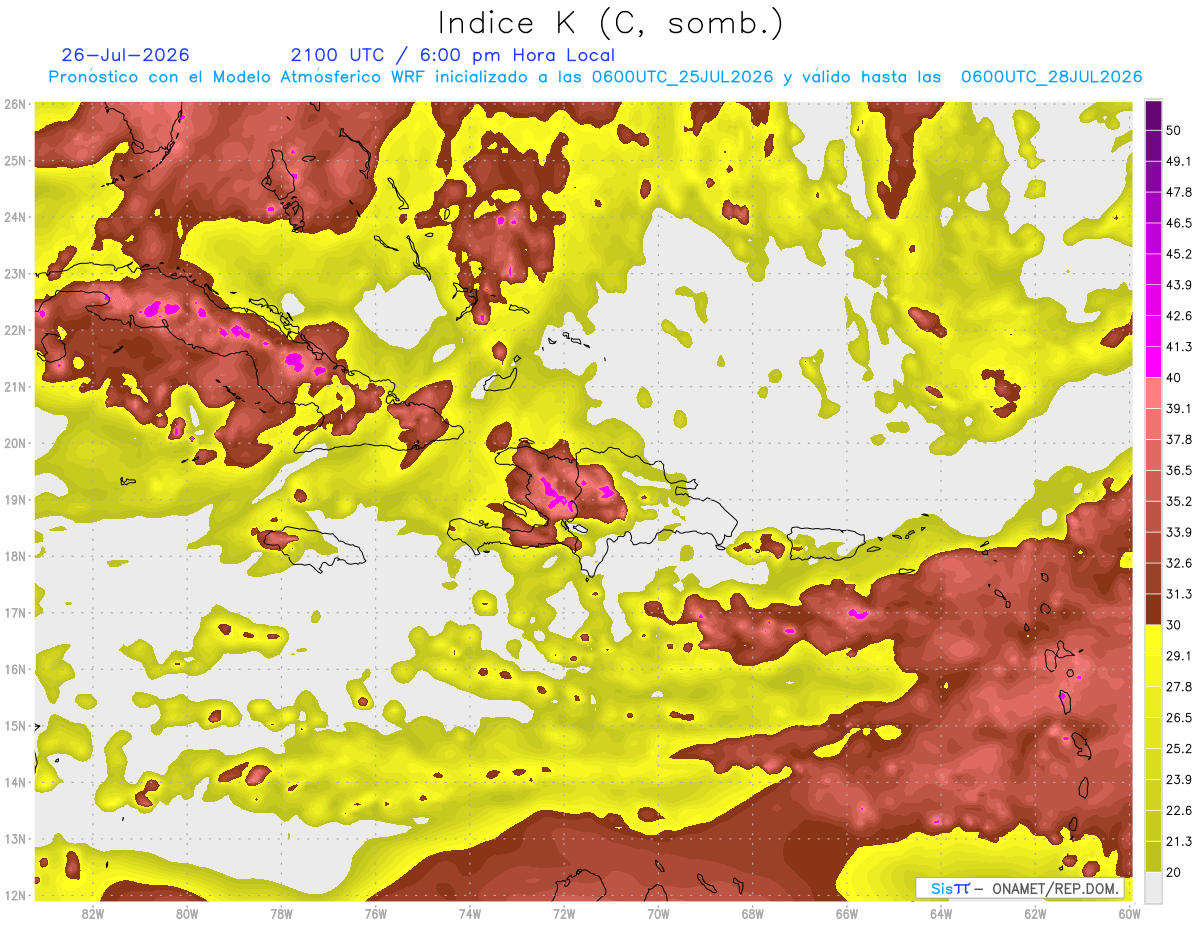Select the colorbar value "39.1"

(x=1178, y=408)
